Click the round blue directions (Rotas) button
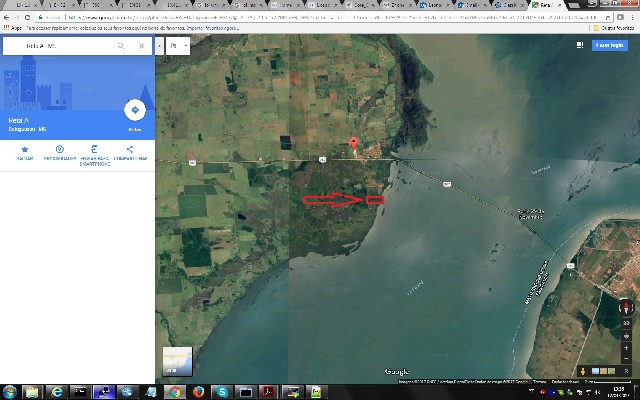This screenshot has height=400, width=640. tap(135, 110)
